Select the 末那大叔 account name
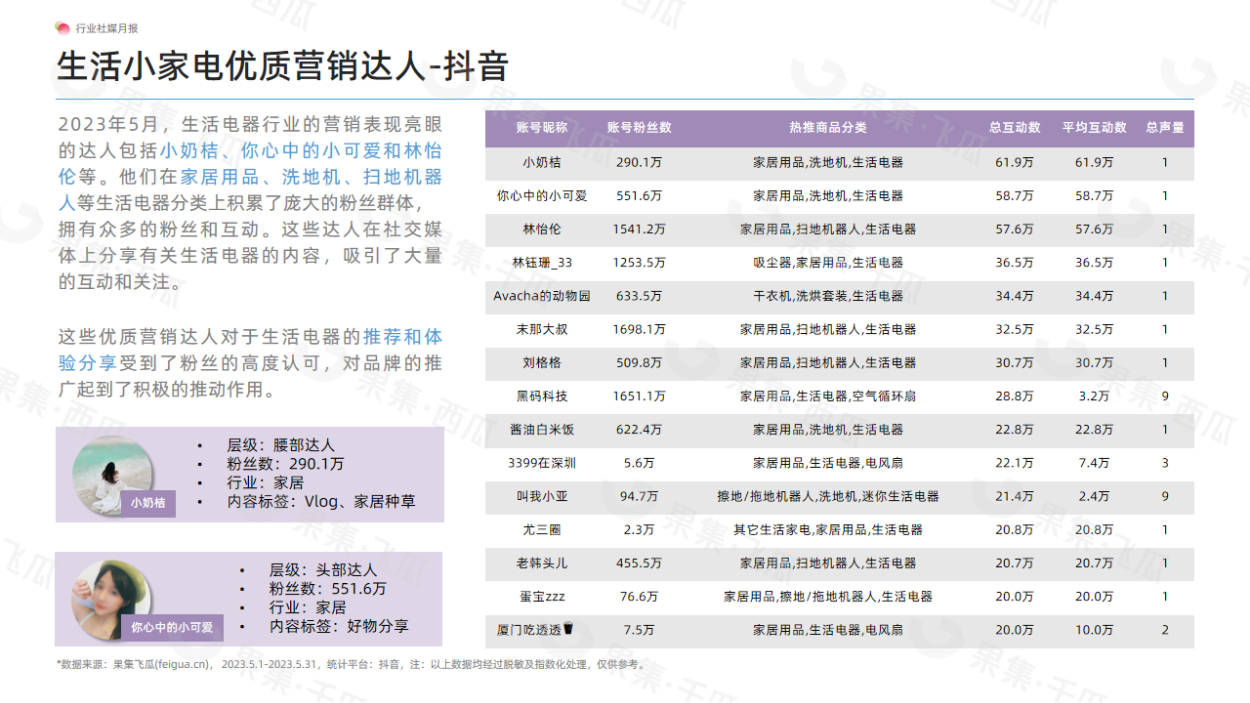Viewport: 1250px width, 703px height. pyautogui.click(x=541, y=329)
